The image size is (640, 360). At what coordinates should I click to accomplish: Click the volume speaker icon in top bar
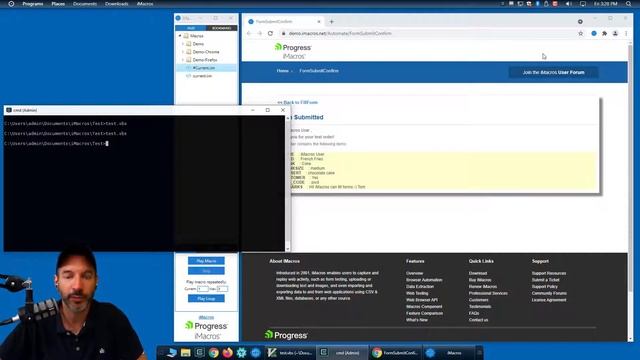(x=568, y=4)
